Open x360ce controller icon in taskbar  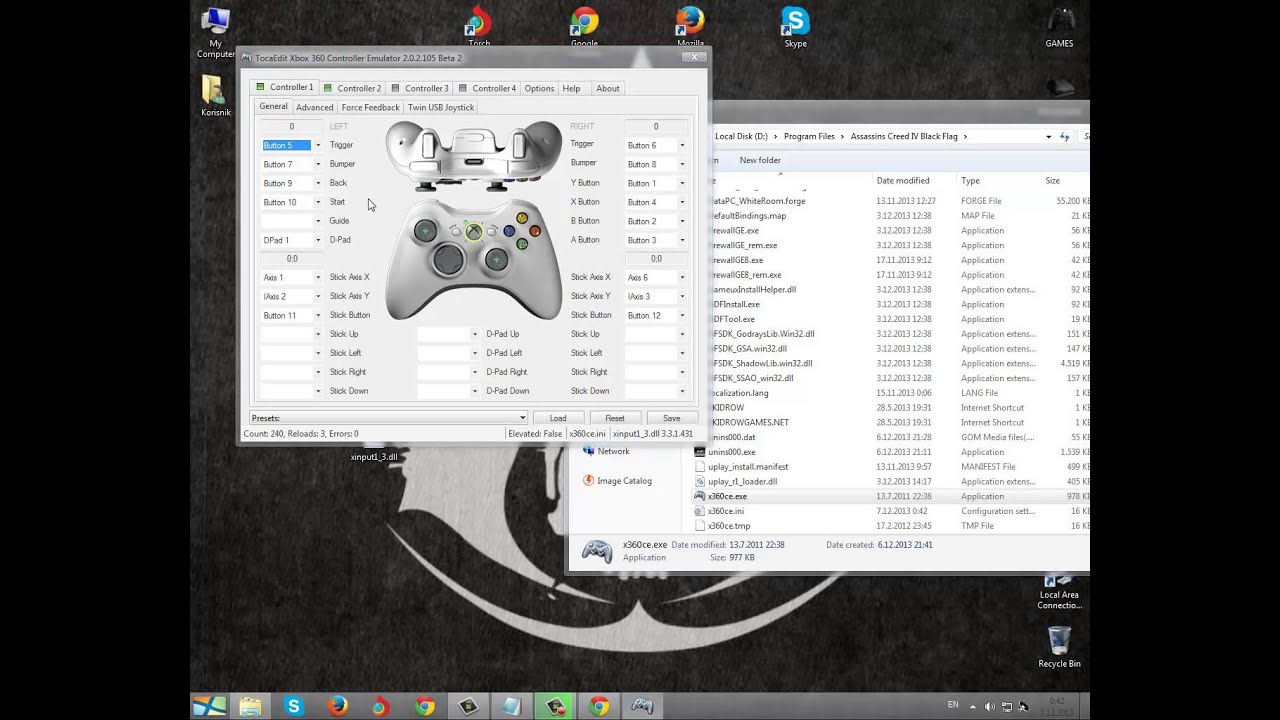click(642, 706)
